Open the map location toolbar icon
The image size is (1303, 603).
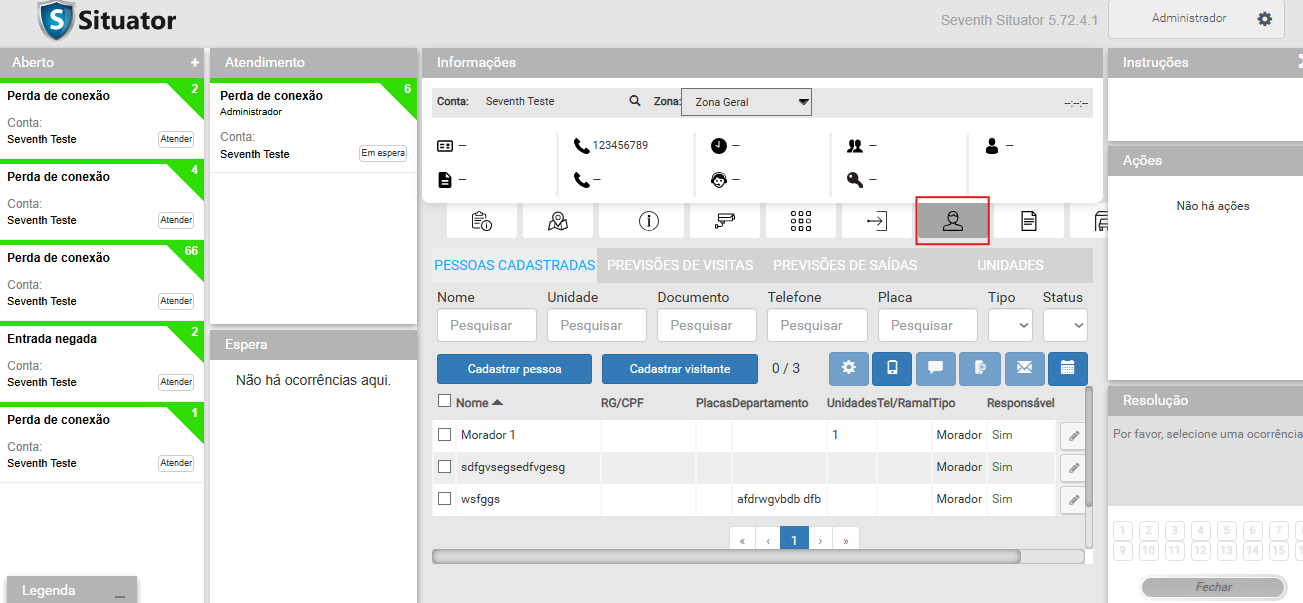click(x=558, y=221)
